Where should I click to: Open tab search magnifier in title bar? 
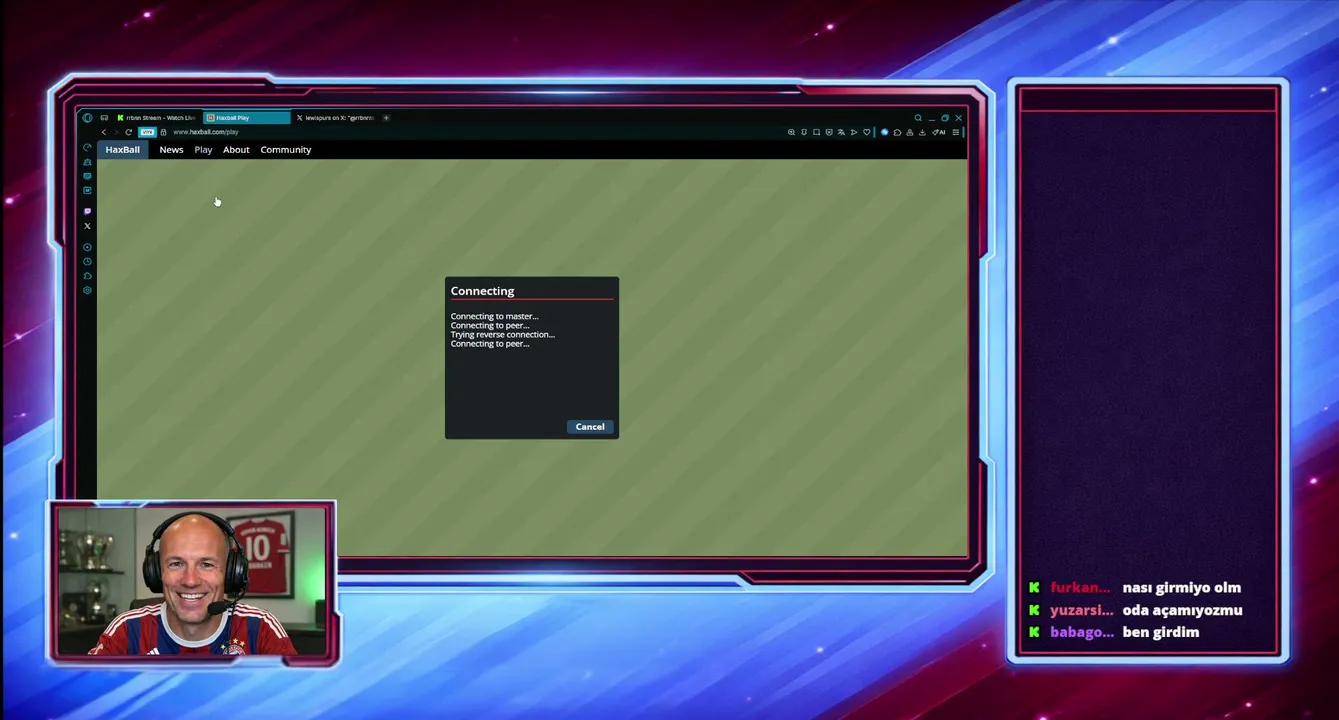click(x=918, y=118)
